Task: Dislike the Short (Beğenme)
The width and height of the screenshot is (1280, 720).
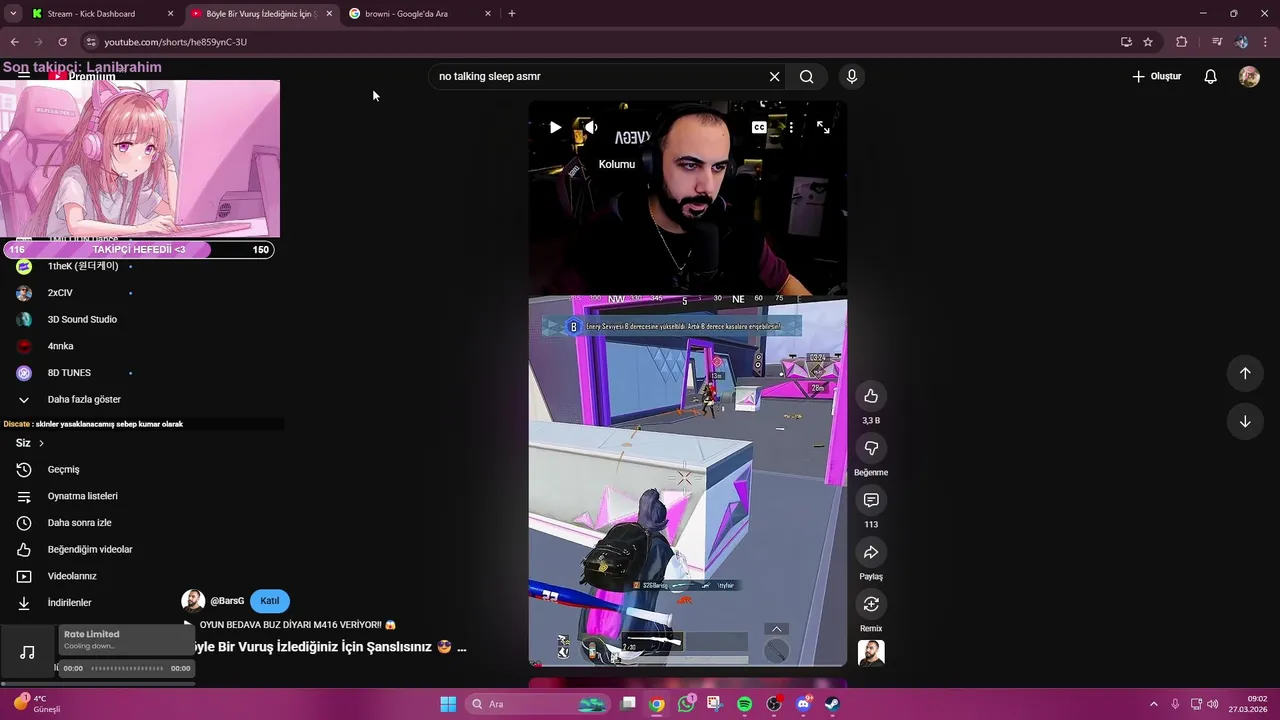Action: point(871,448)
